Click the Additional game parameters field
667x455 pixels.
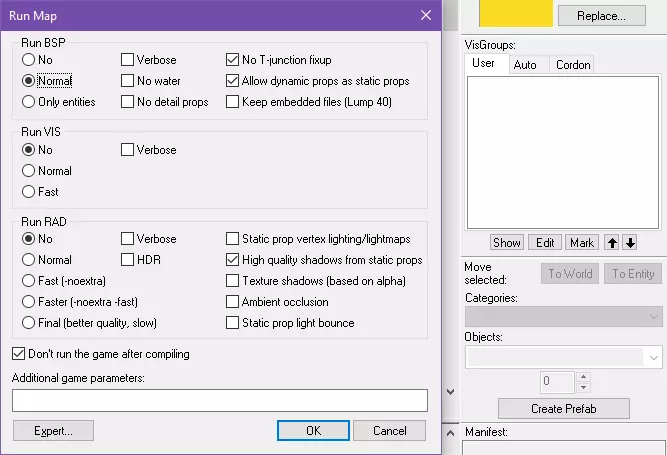pyautogui.click(x=220, y=401)
